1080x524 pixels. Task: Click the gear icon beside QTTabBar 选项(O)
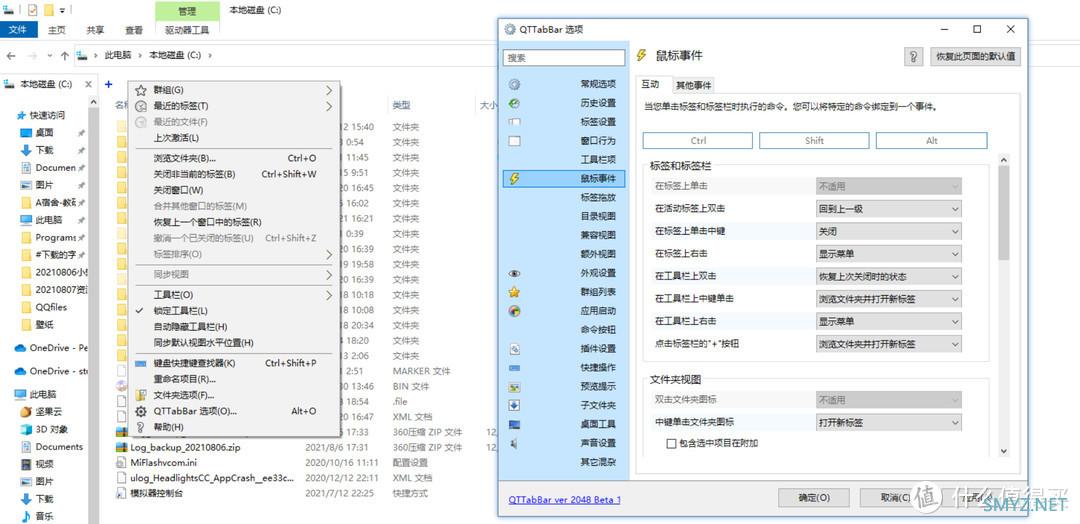point(141,411)
